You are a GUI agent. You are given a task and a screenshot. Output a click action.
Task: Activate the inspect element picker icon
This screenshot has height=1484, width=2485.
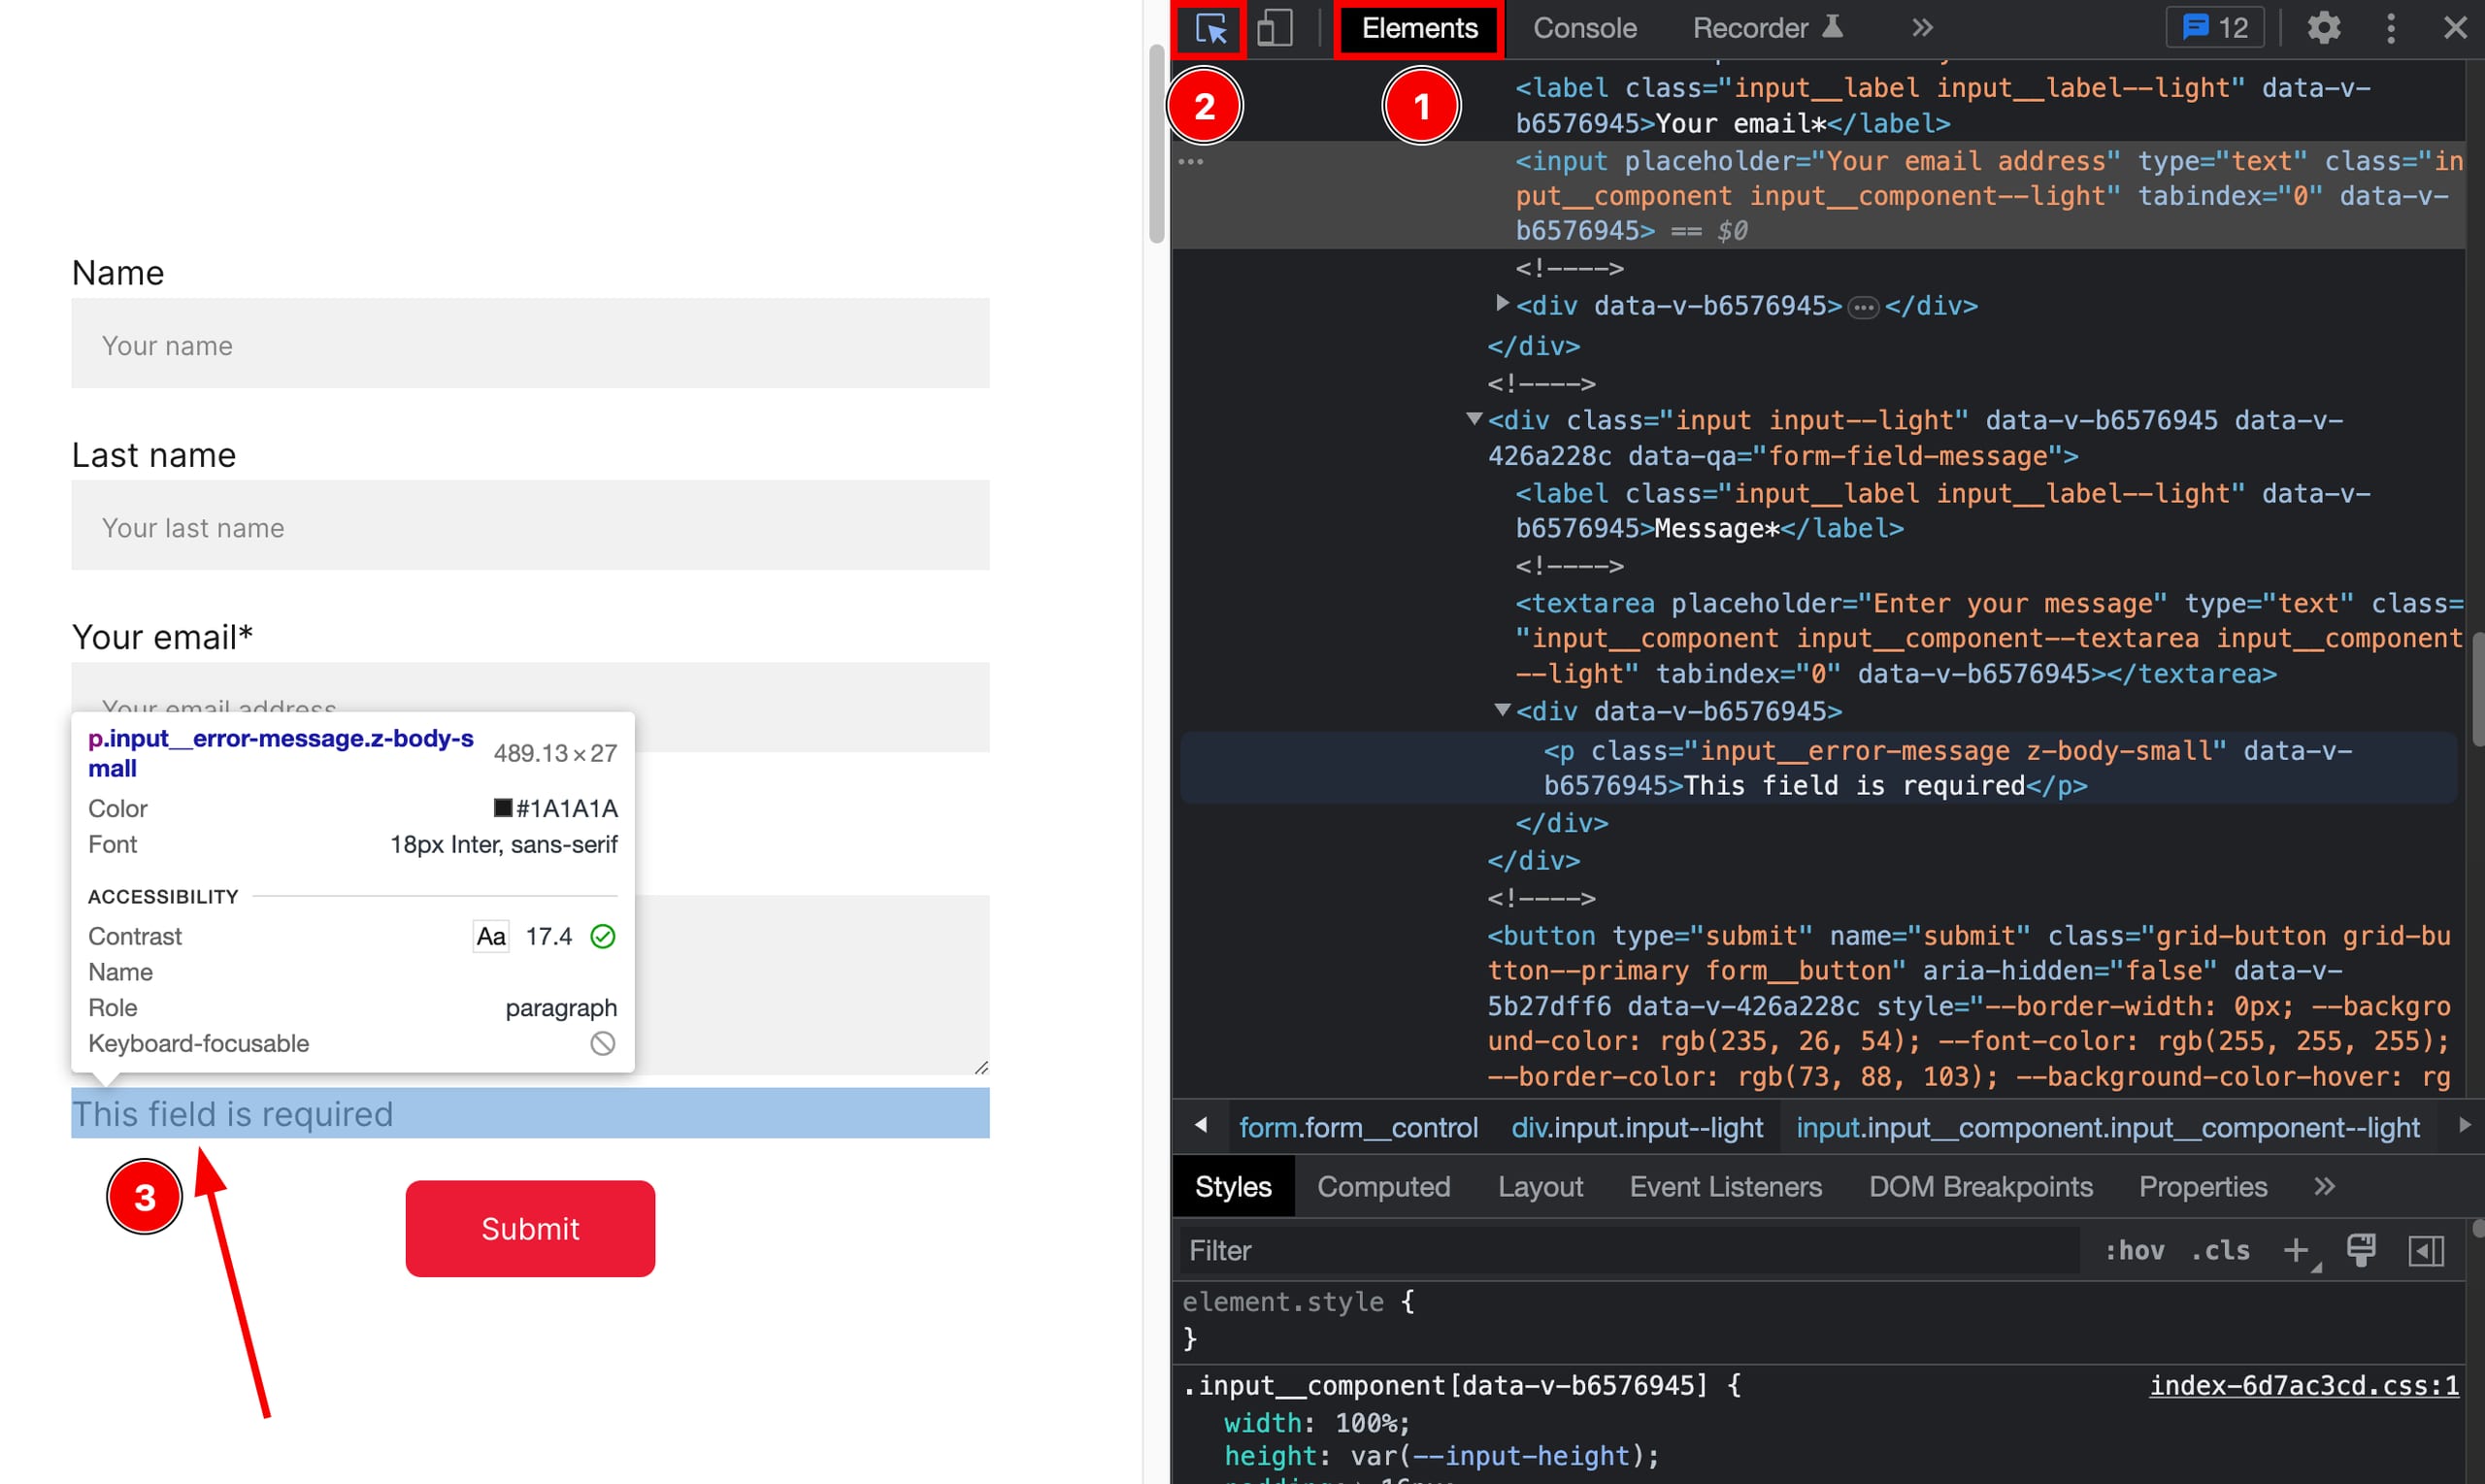pyautogui.click(x=1210, y=29)
